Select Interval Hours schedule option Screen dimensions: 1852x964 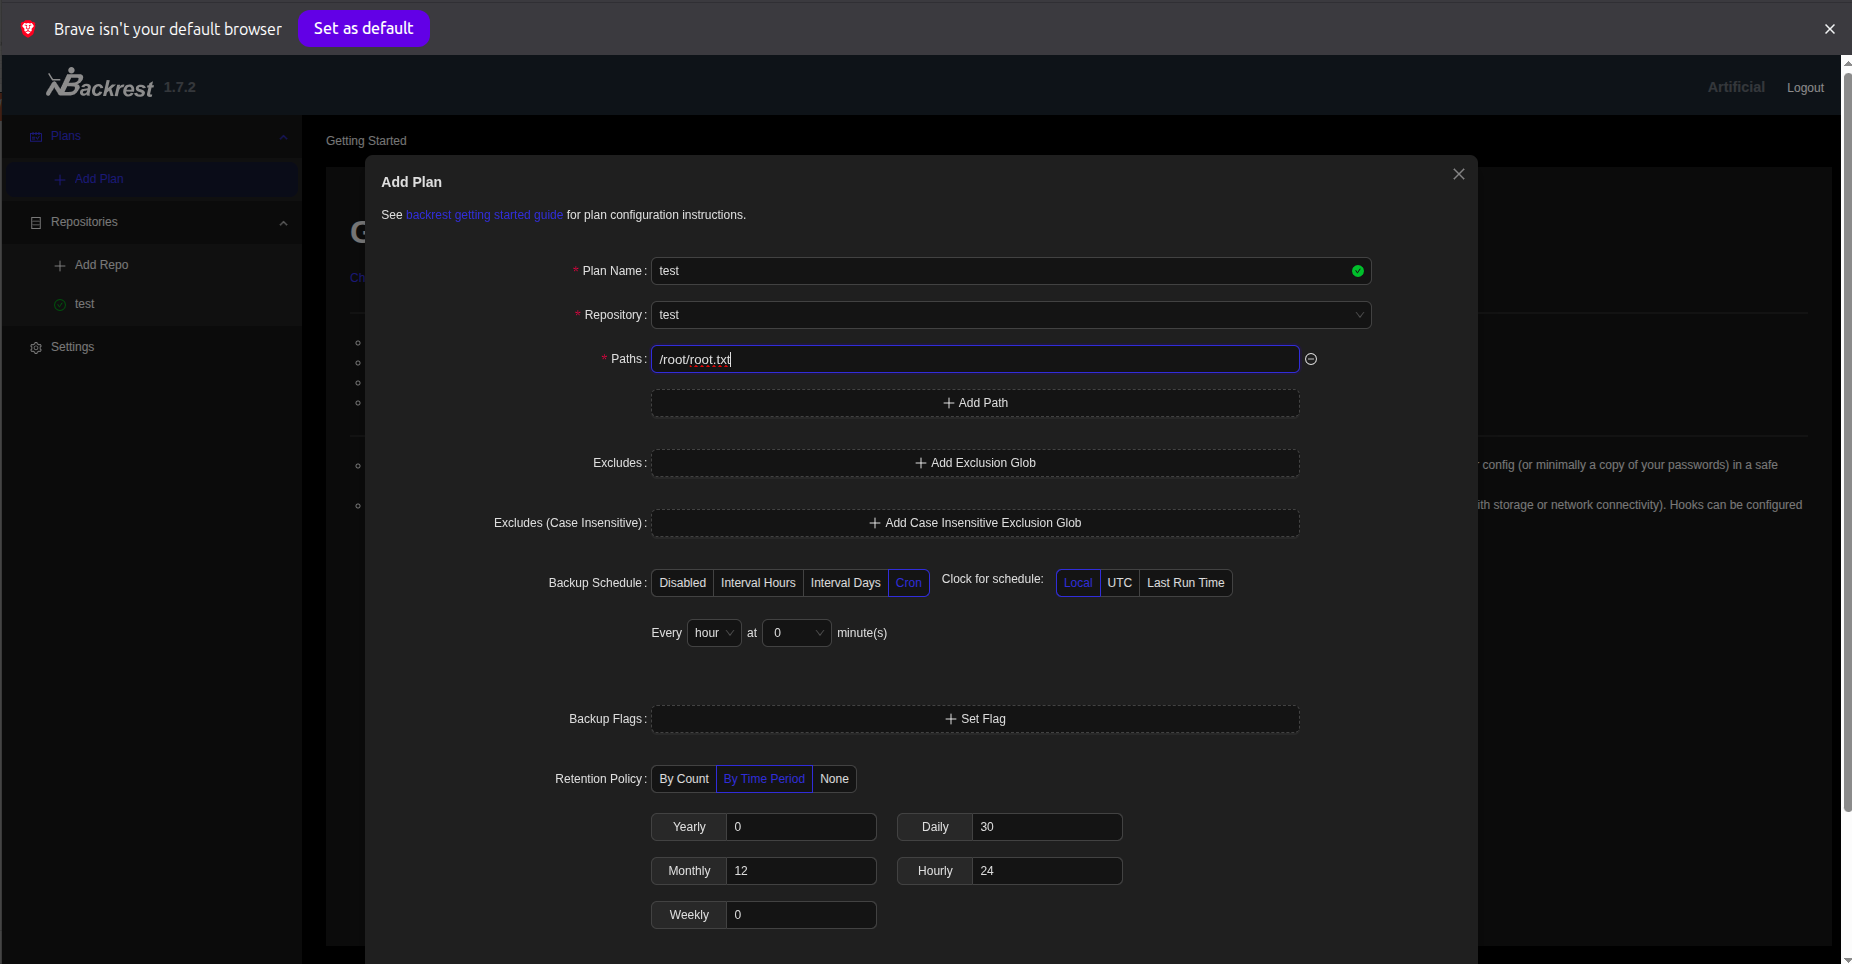[758, 583]
